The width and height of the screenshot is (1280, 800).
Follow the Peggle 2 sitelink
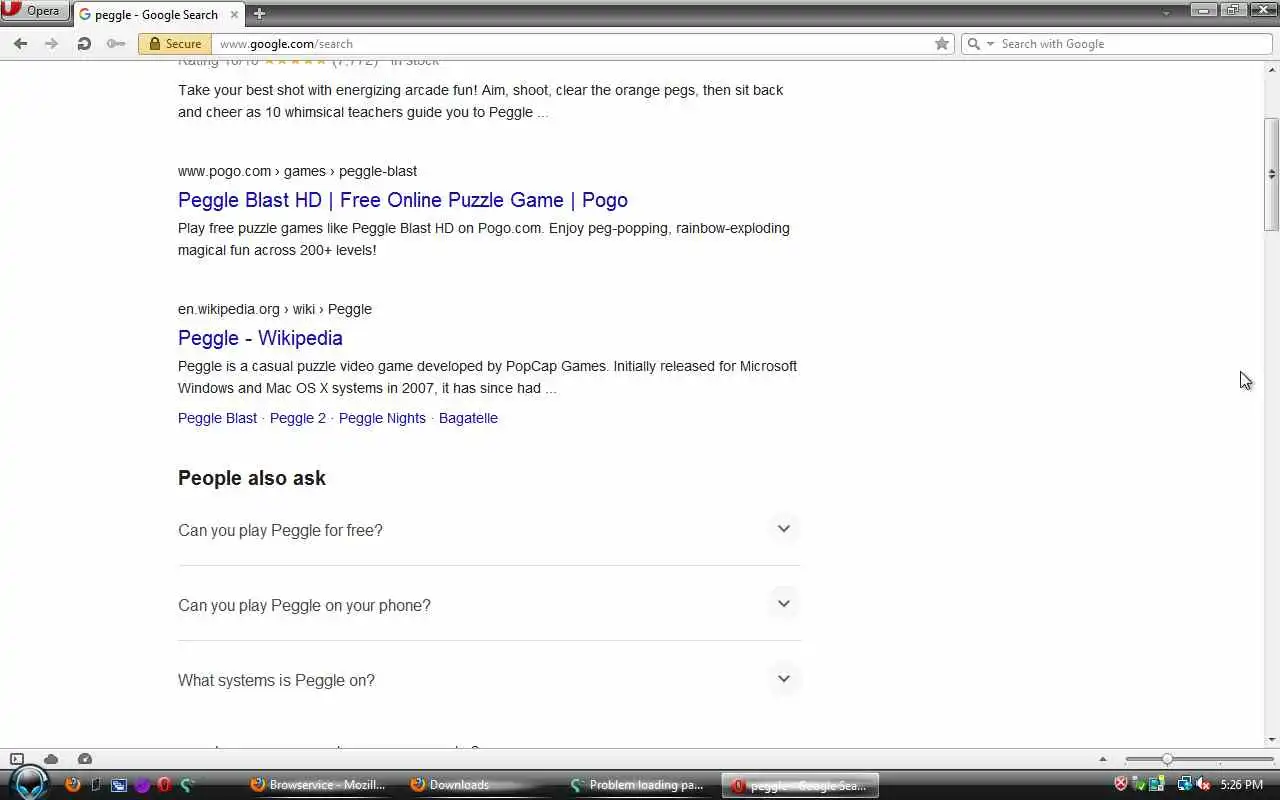pos(298,418)
